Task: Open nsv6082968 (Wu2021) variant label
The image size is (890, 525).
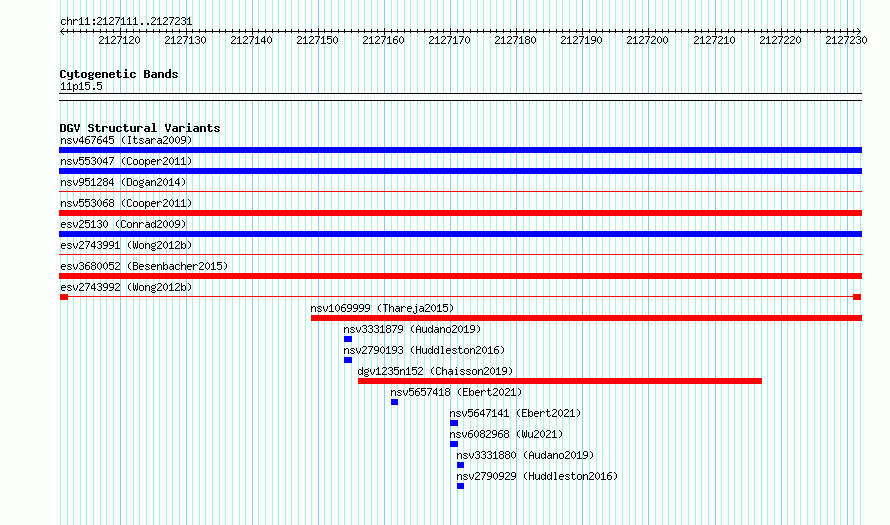Action: pos(506,434)
